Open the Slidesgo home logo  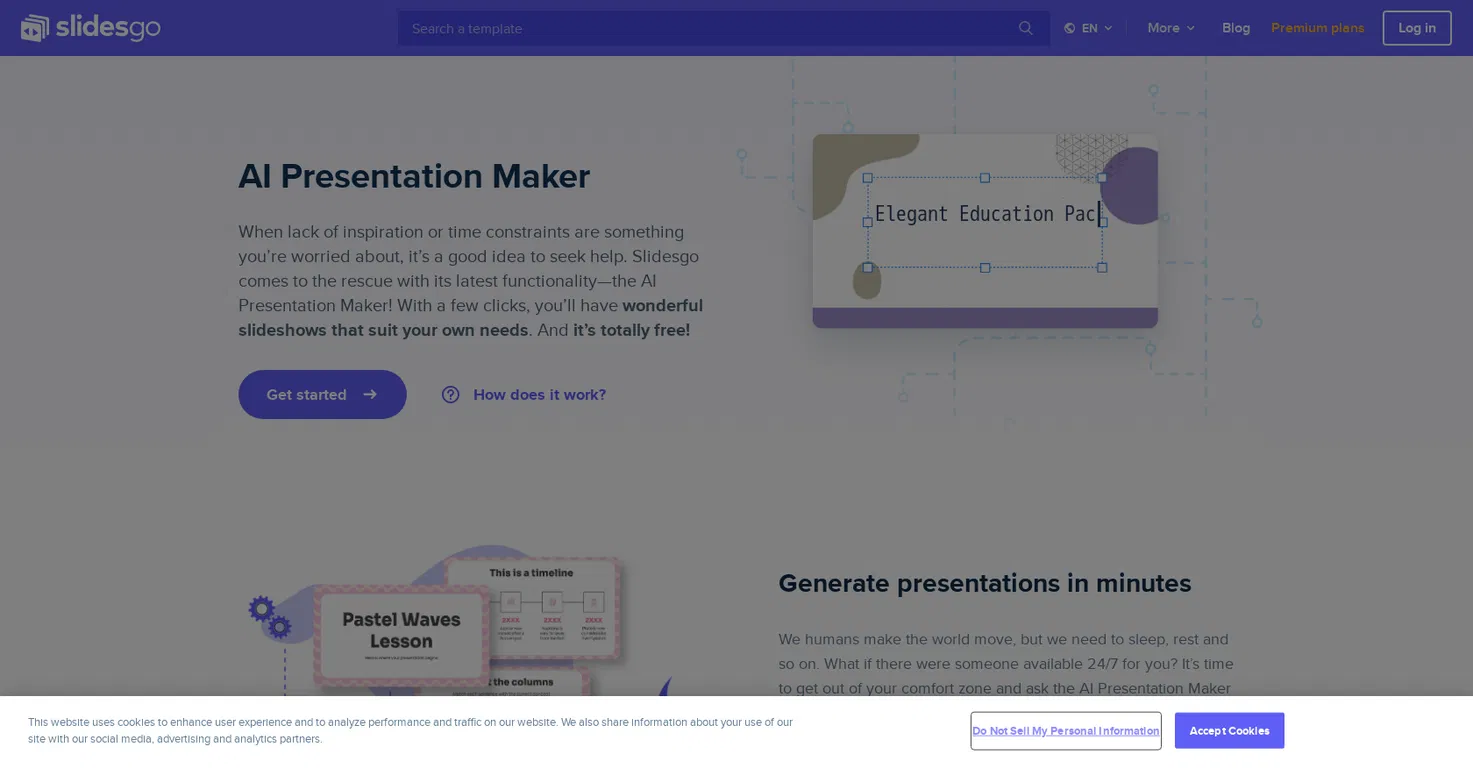click(x=90, y=28)
